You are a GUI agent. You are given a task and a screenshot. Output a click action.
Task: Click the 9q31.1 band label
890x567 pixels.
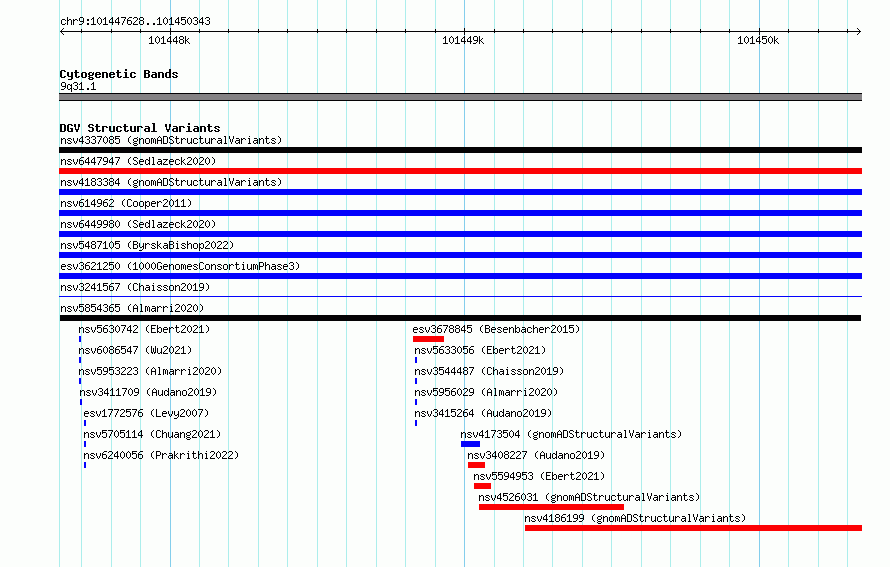pyautogui.click(x=78, y=86)
